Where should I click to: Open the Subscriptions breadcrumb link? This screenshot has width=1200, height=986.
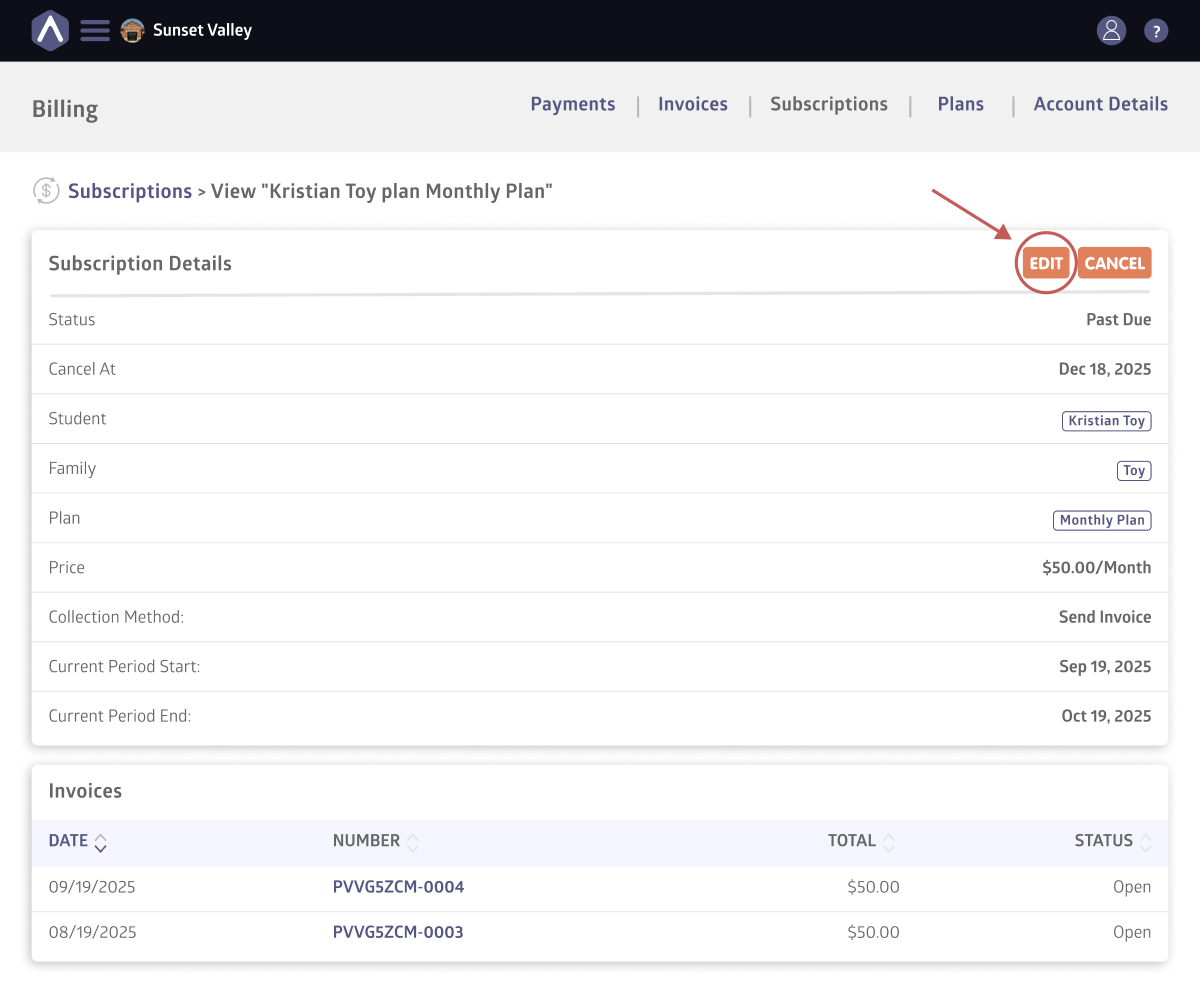tap(130, 191)
